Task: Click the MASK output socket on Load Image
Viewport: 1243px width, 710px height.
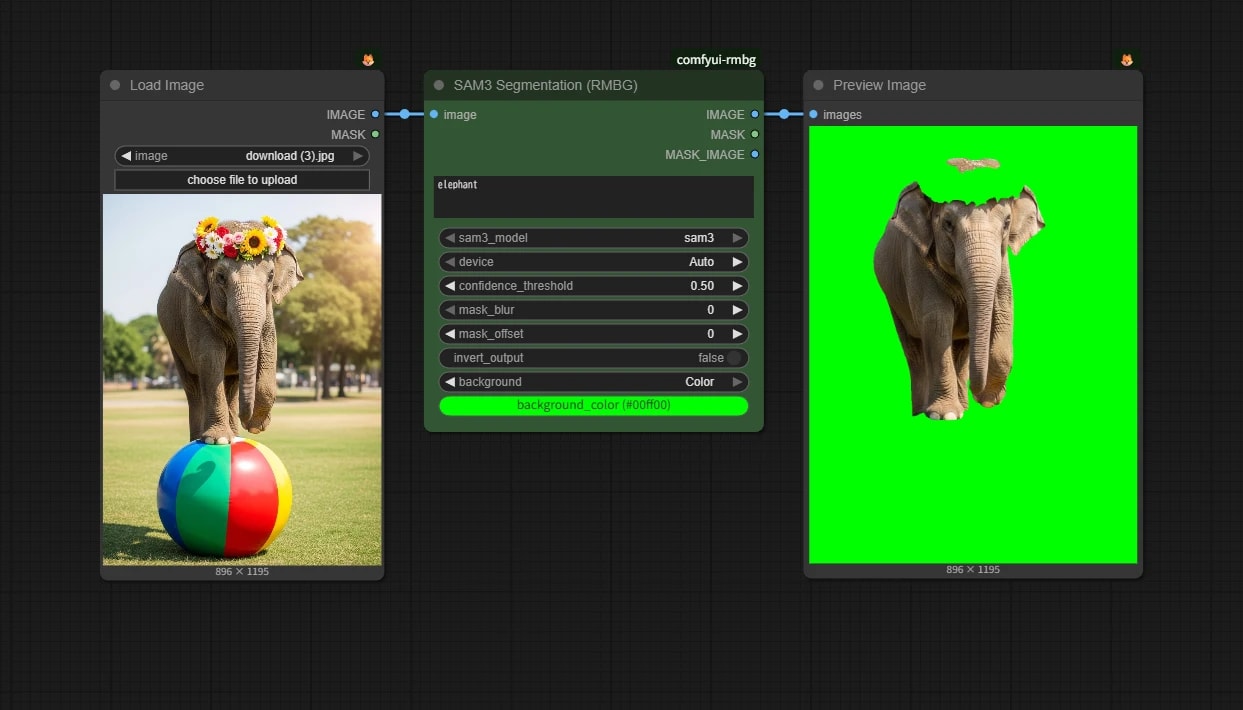Action: pyautogui.click(x=375, y=134)
